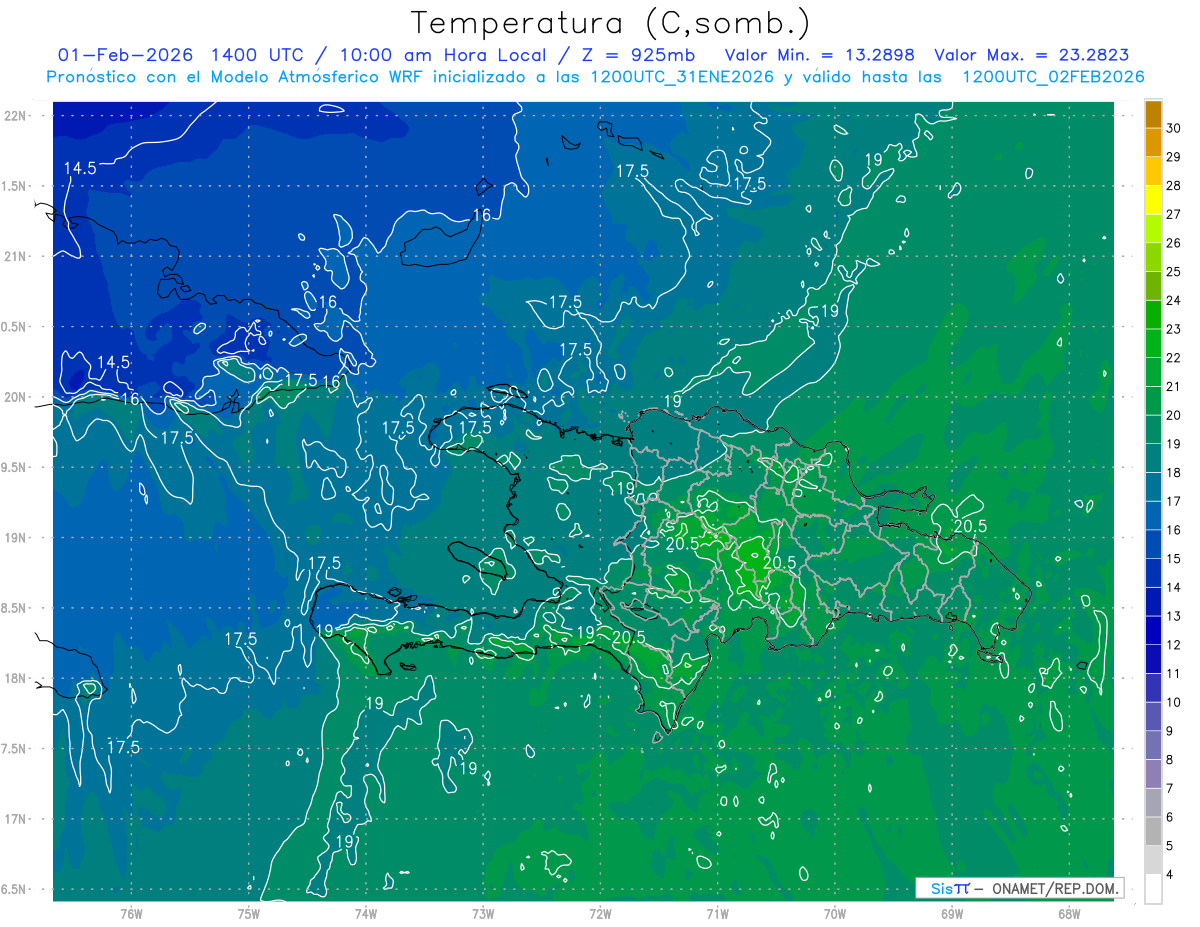The image size is (1200, 927).
Task: Click the '21N' latitude axis label
Action: pos(17,256)
